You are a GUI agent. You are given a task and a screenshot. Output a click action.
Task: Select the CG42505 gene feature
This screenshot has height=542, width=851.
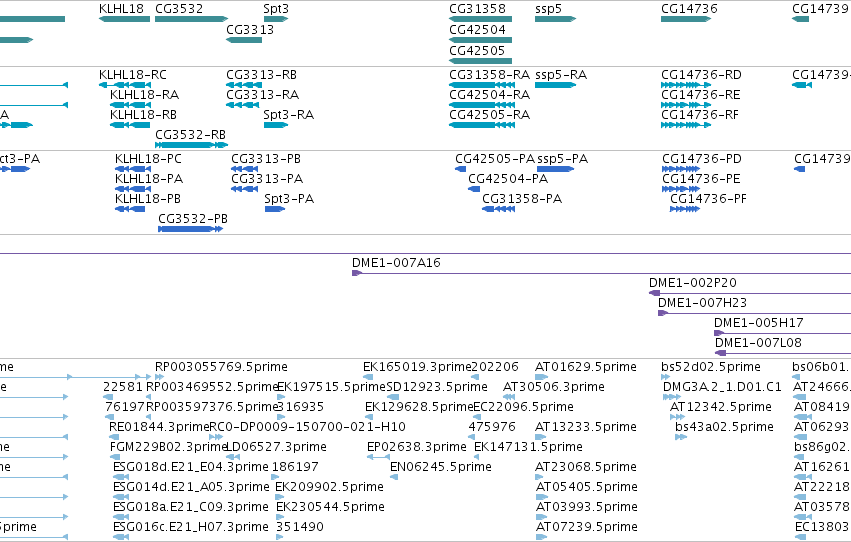pos(481,61)
